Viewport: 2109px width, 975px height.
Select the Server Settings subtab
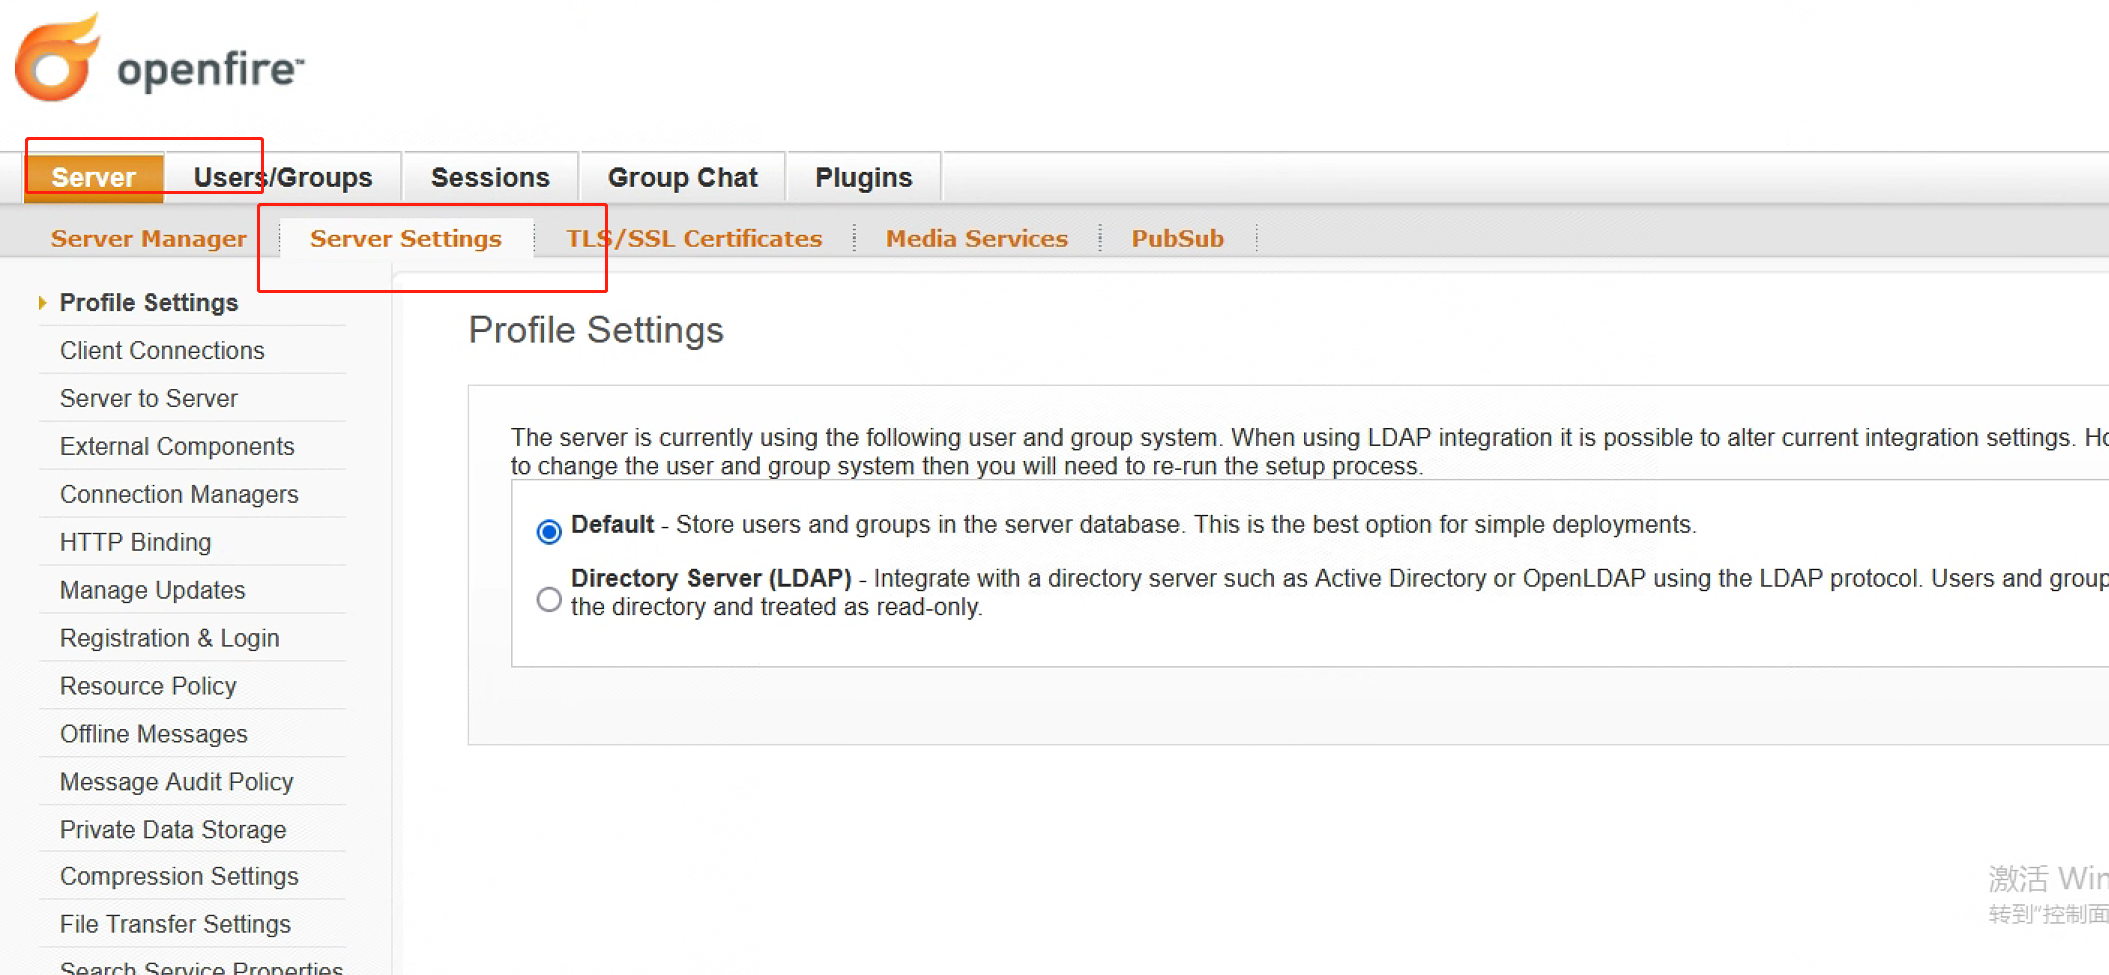click(x=406, y=238)
